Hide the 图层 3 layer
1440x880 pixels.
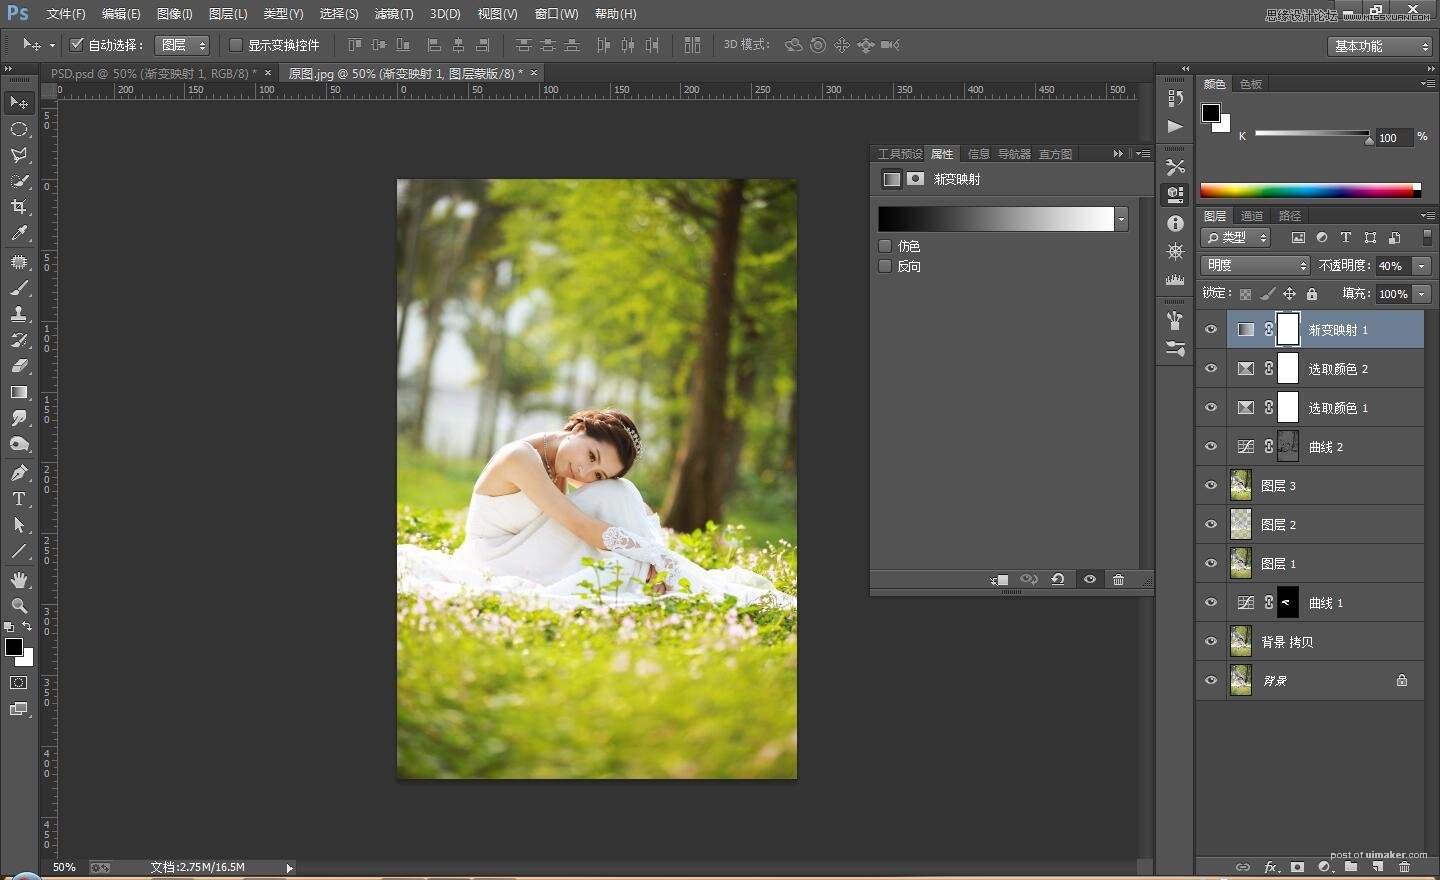coord(1211,486)
